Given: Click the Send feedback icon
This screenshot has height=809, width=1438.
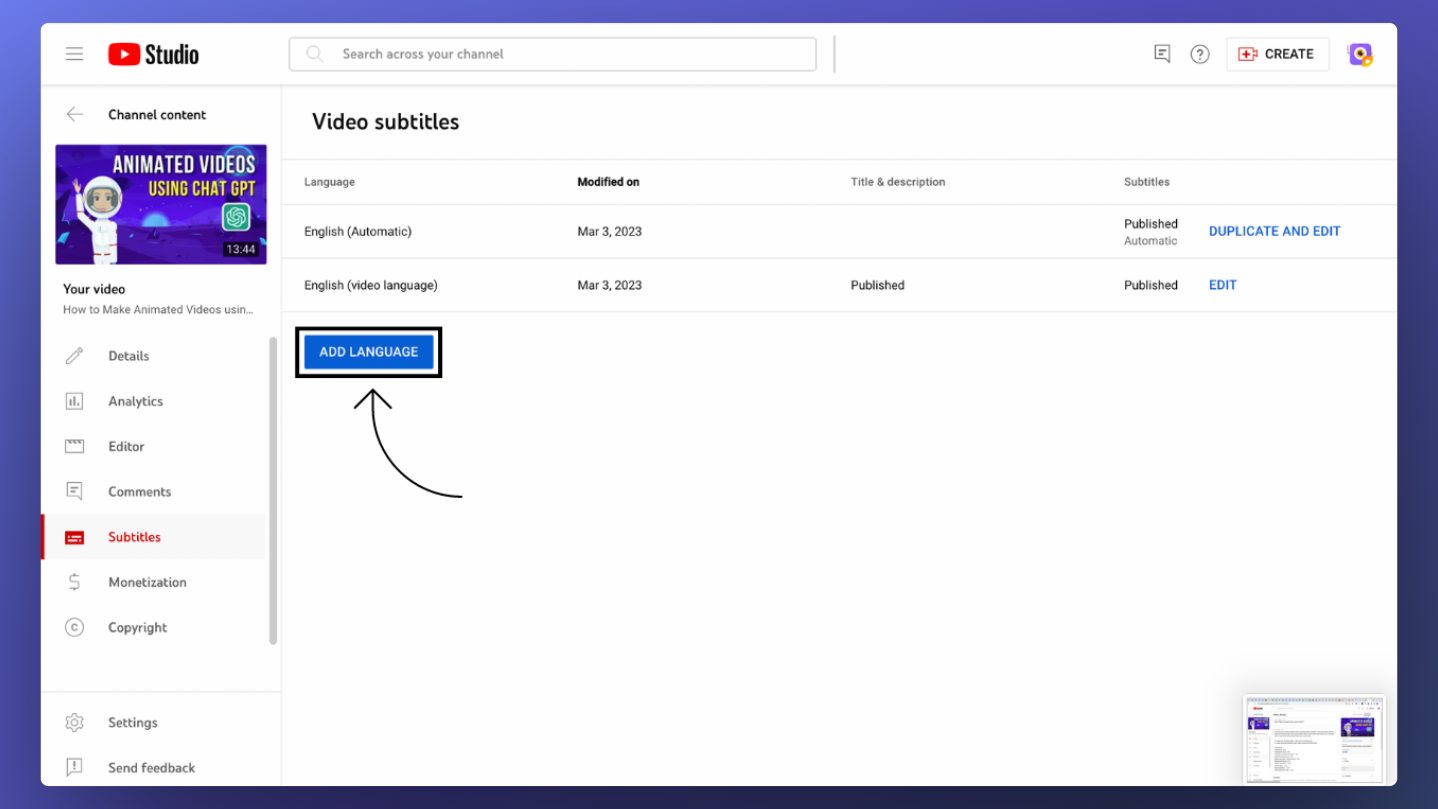Looking at the screenshot, I should point(74,767).
